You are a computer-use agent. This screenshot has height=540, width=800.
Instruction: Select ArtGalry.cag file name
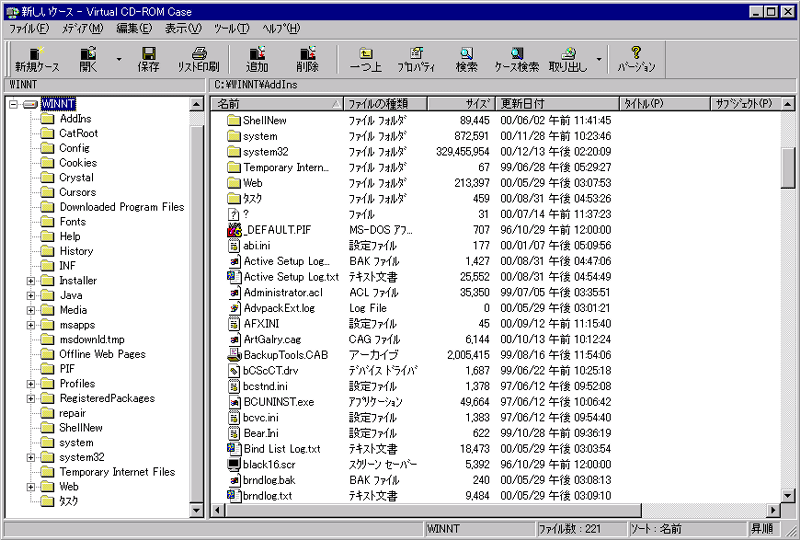coord(272,339)
